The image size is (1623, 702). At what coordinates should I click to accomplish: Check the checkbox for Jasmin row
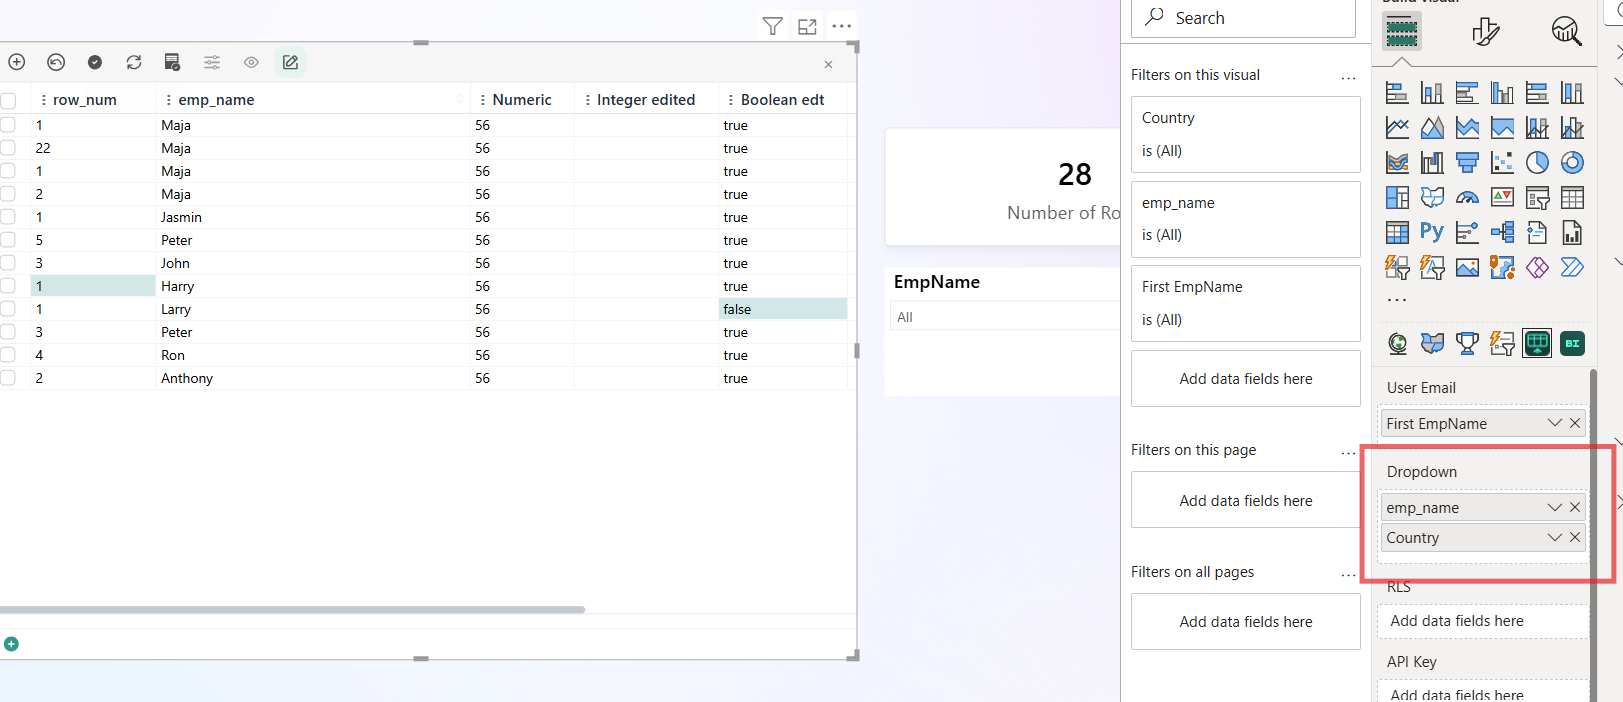(x=8, y=217)
